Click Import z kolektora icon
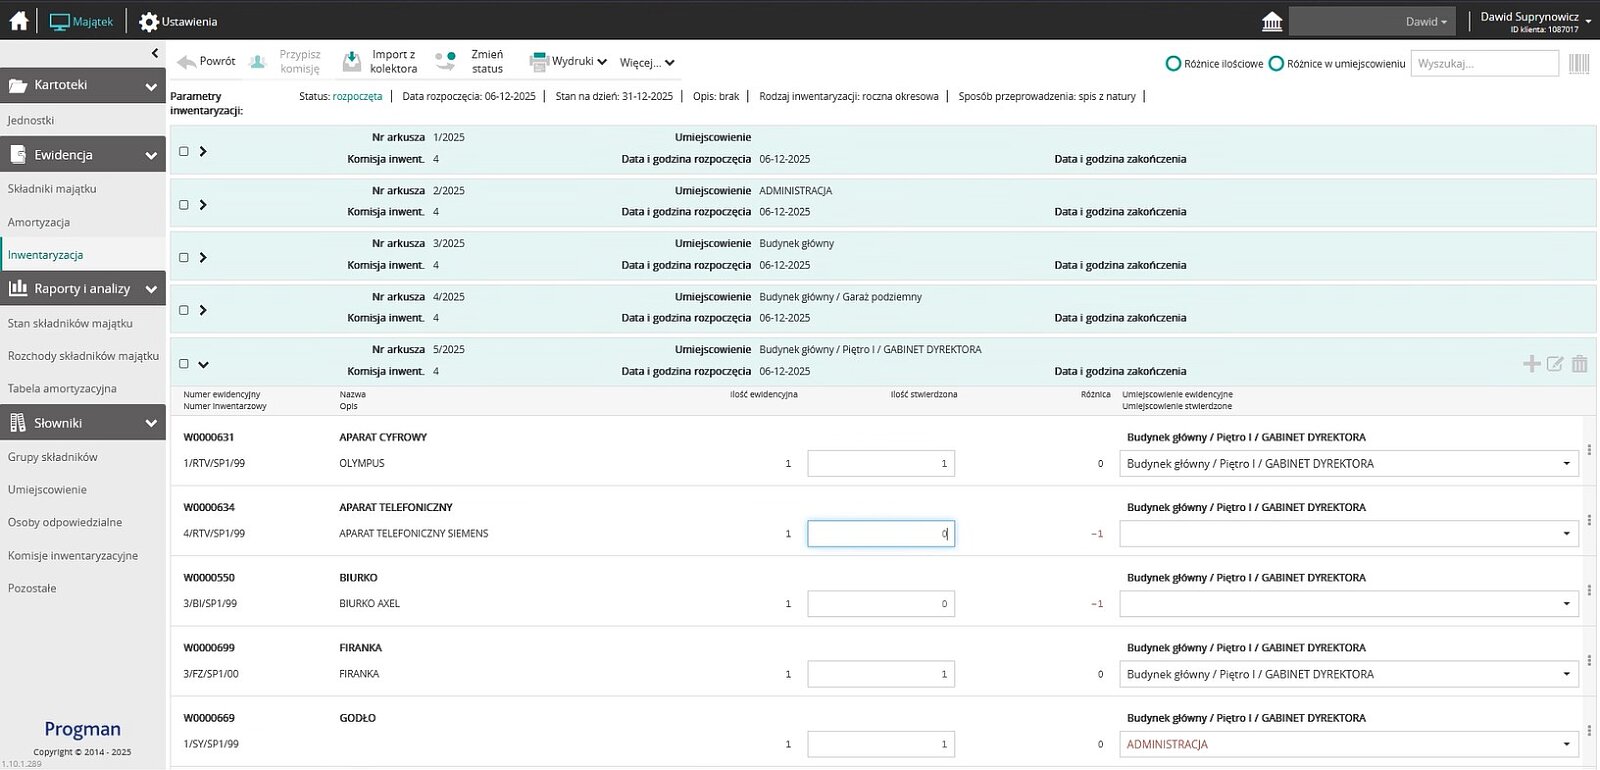 [x=352, y=62]
